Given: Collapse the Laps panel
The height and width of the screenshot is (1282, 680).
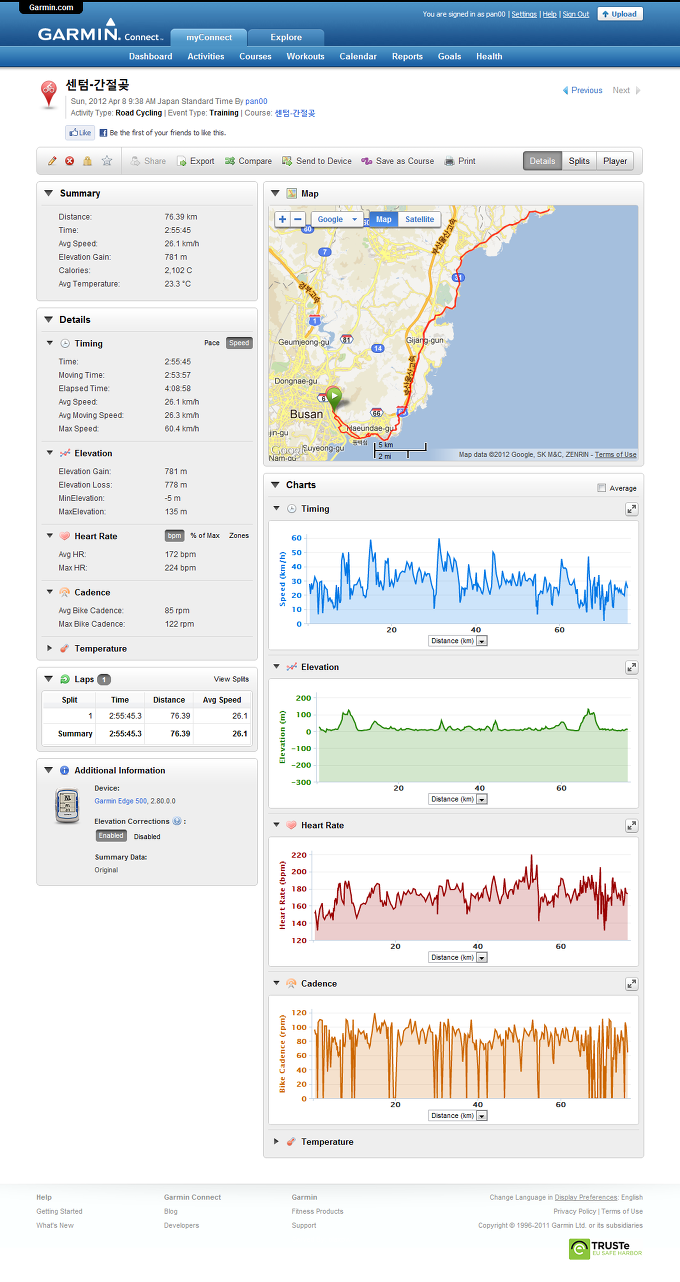Looking at the screenshot, I should tap(48, 679).
